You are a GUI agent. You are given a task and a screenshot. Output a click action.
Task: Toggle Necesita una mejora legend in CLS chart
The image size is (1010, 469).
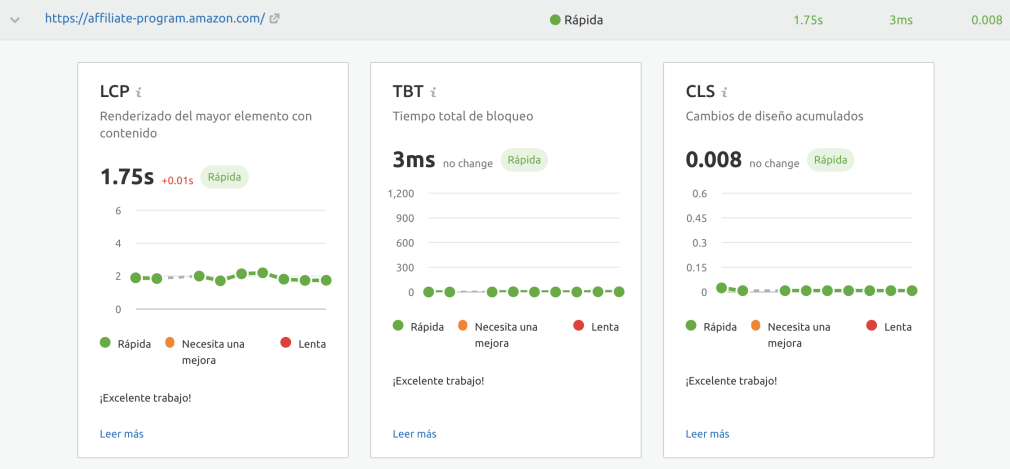(791, 335)
